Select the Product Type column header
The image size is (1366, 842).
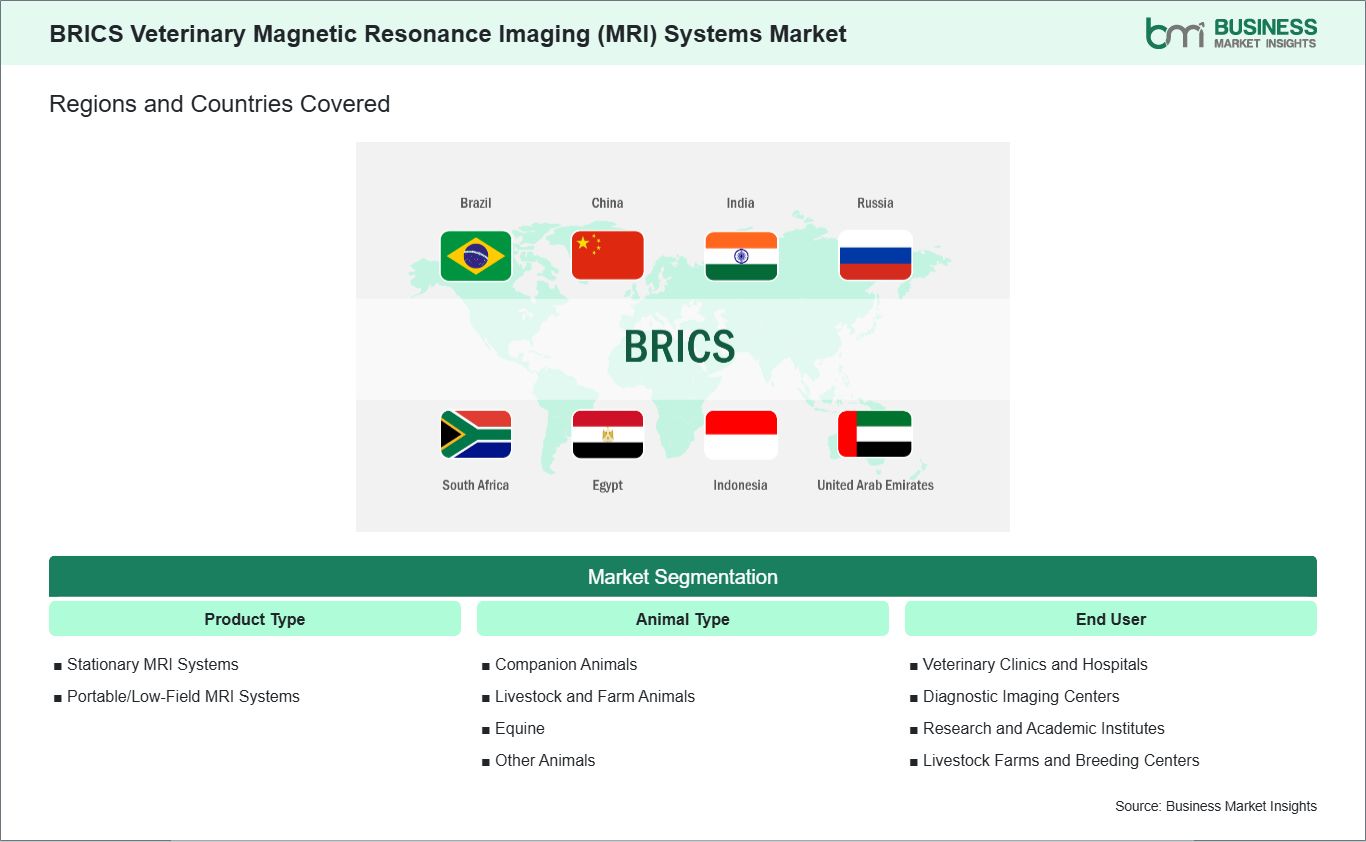(x=255, y=619)
